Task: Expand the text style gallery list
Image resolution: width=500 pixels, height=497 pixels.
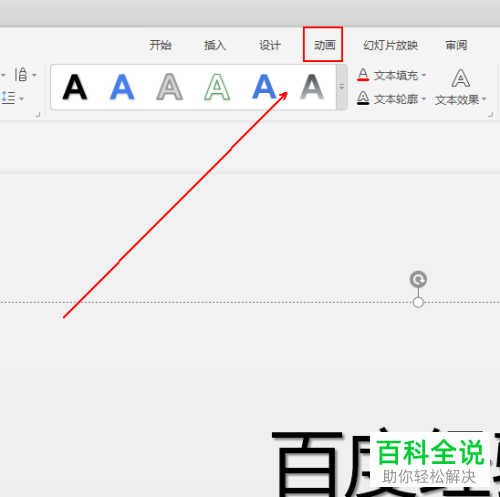Action: click(x=342, y=87)
